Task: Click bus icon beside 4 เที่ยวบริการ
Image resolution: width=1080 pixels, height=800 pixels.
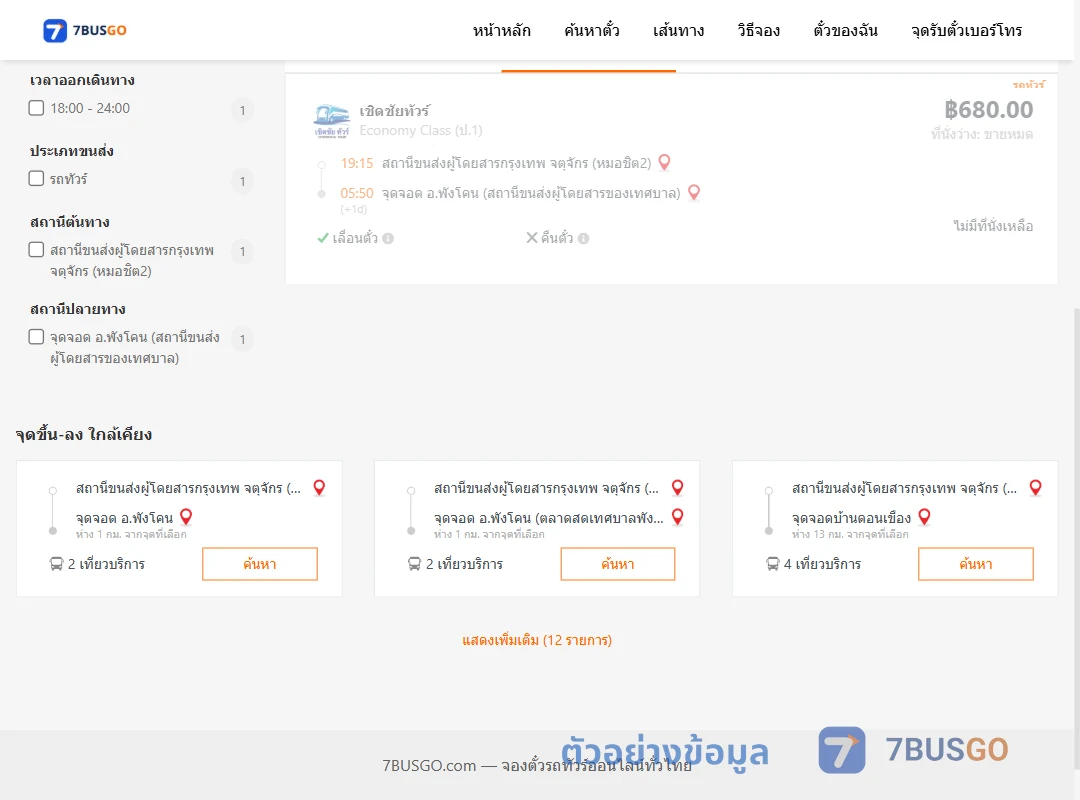Action: click(x=773, y=564)
